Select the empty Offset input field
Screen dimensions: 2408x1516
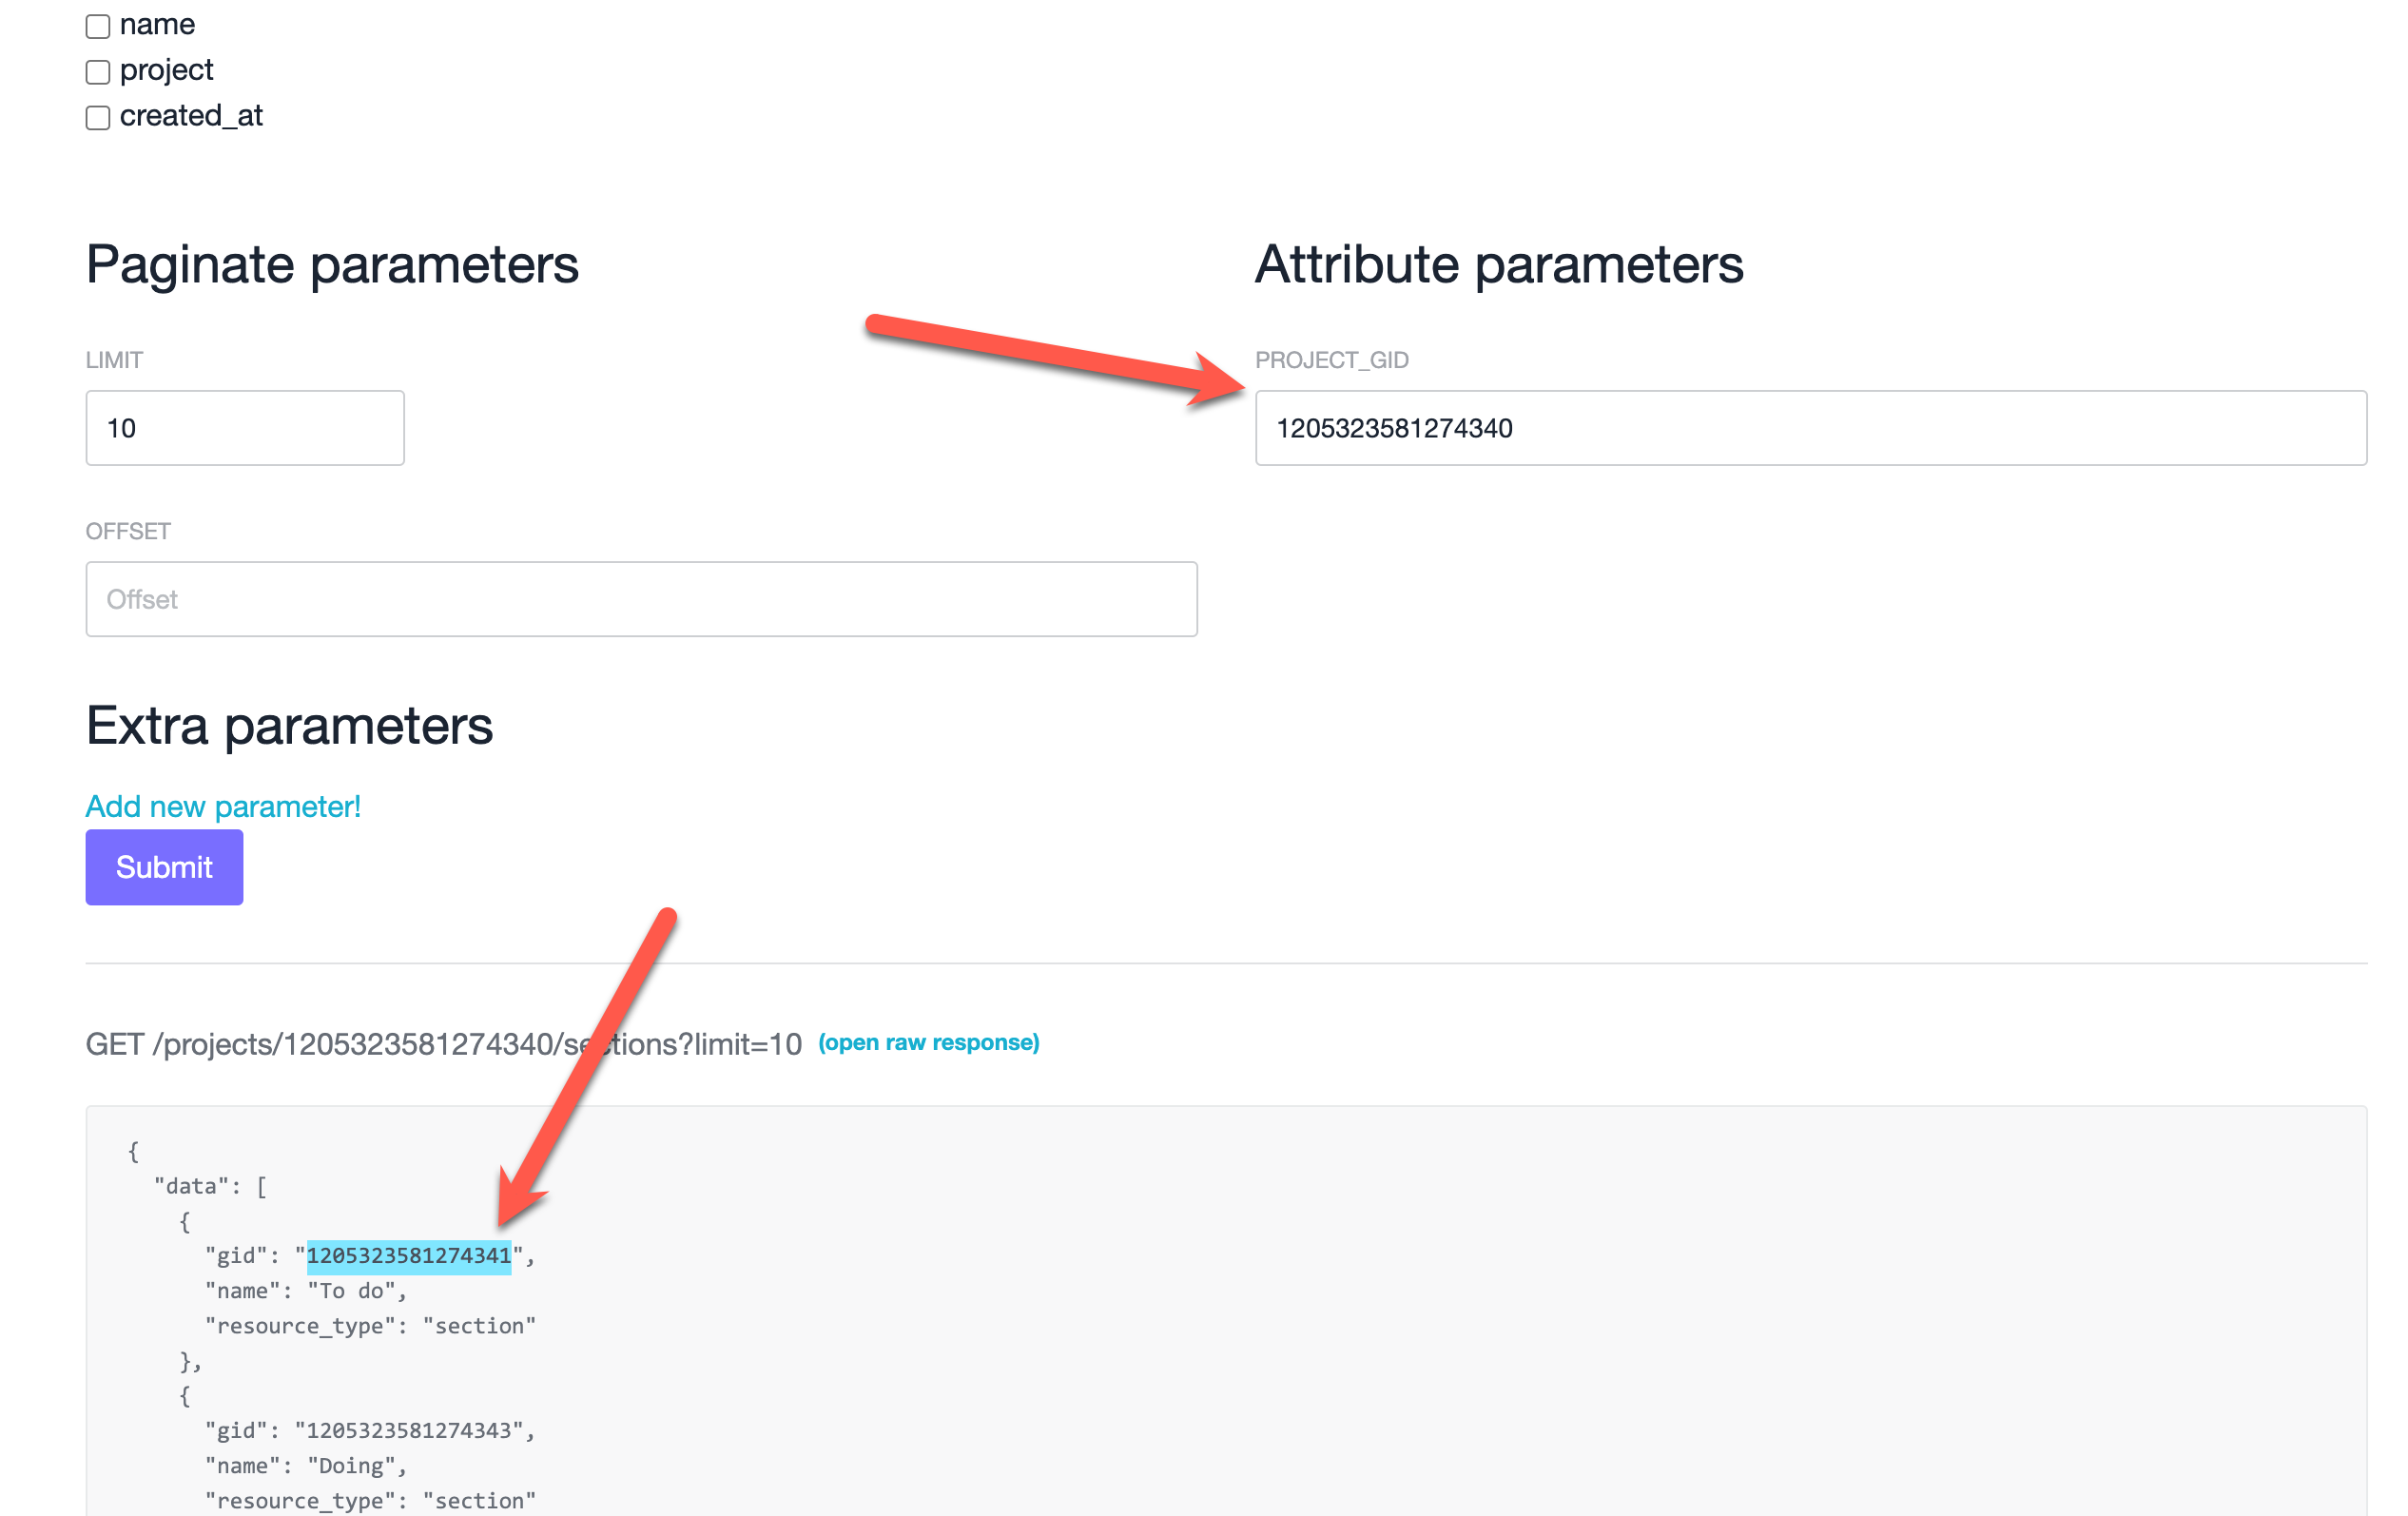(x=641, y=599)
